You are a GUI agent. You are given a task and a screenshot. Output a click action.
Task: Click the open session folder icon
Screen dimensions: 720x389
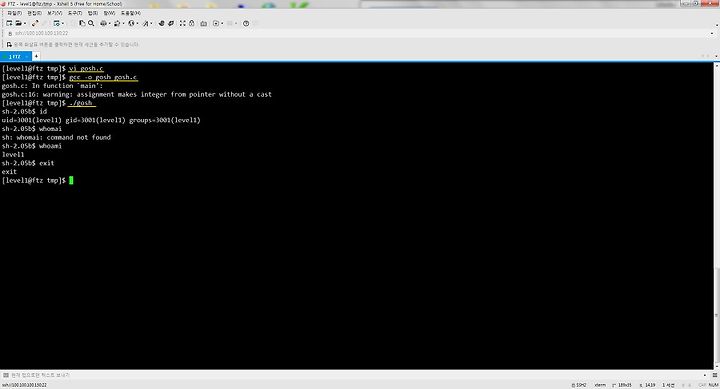18,23
